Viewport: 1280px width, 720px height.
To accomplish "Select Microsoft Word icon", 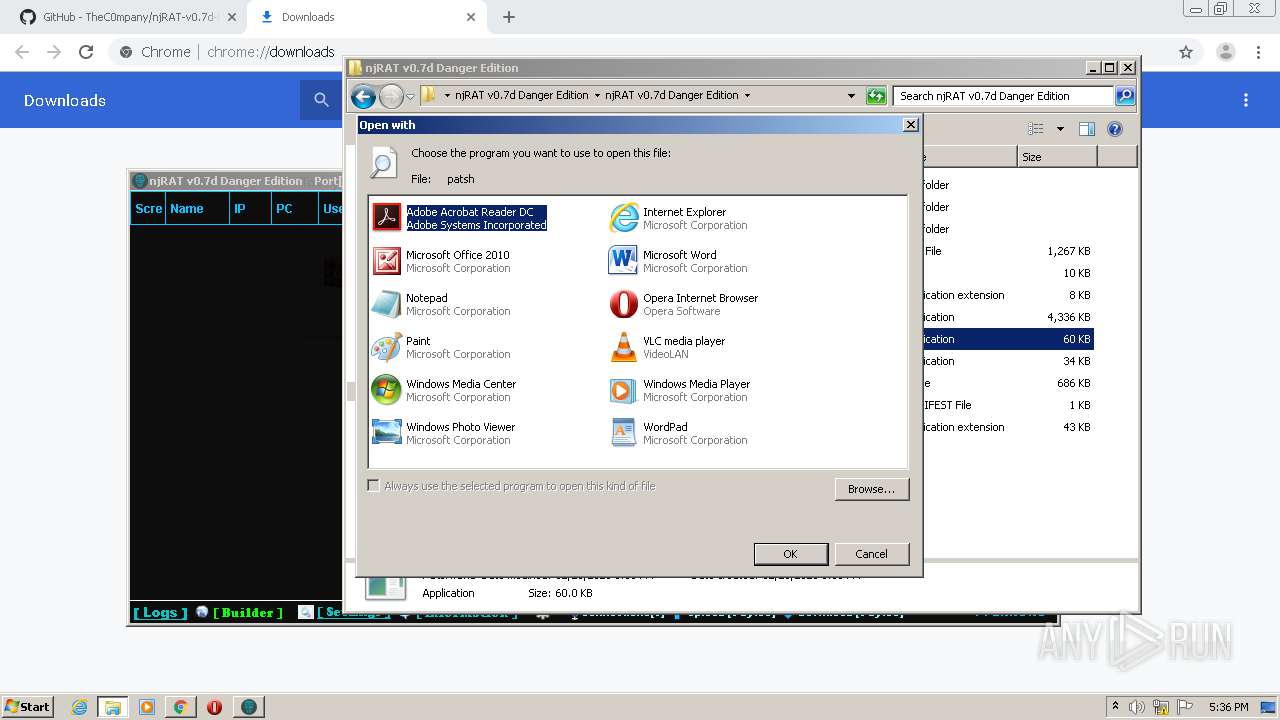I will pos(623,261).
